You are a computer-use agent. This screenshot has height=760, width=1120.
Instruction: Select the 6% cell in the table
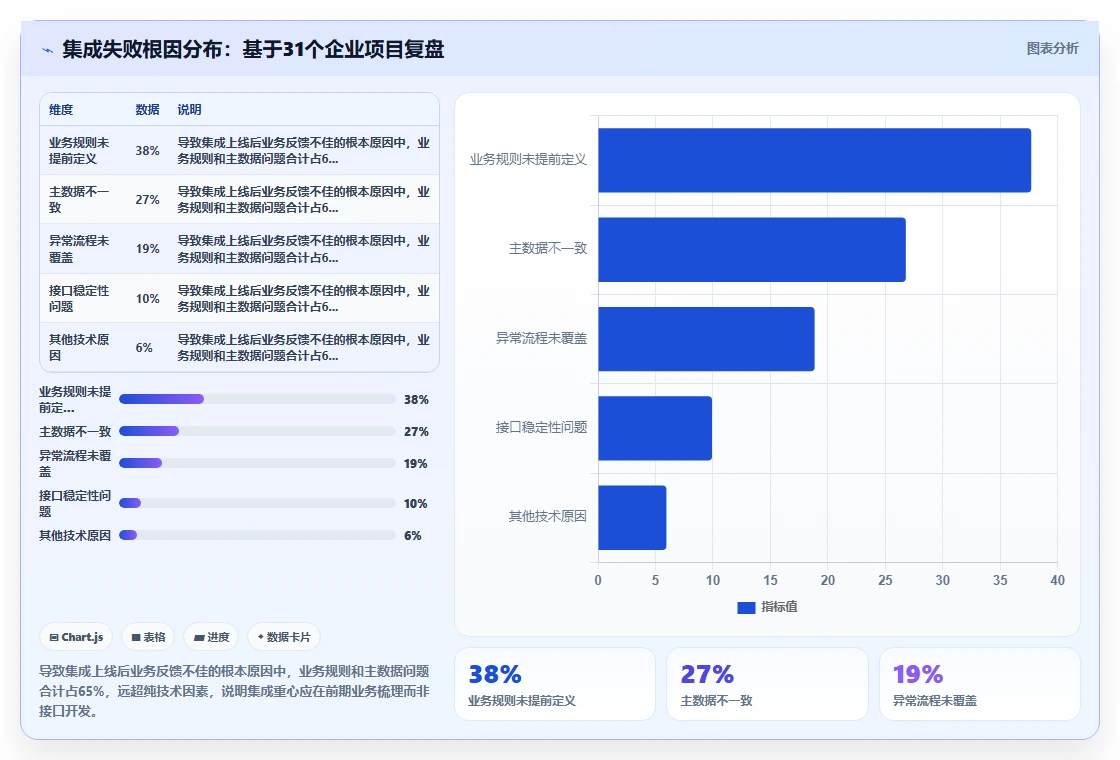(144, 348)
